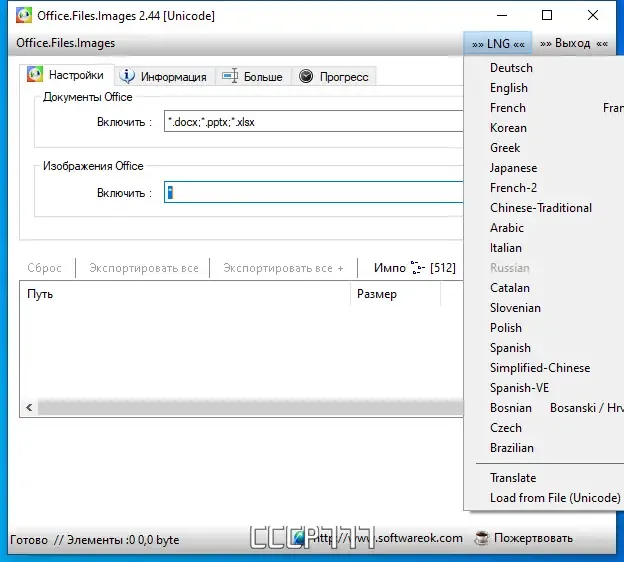Select Chinese-Traditional language
Image resolution: width=624 pixels, height=562 pixels.
[x=541, y=208]
